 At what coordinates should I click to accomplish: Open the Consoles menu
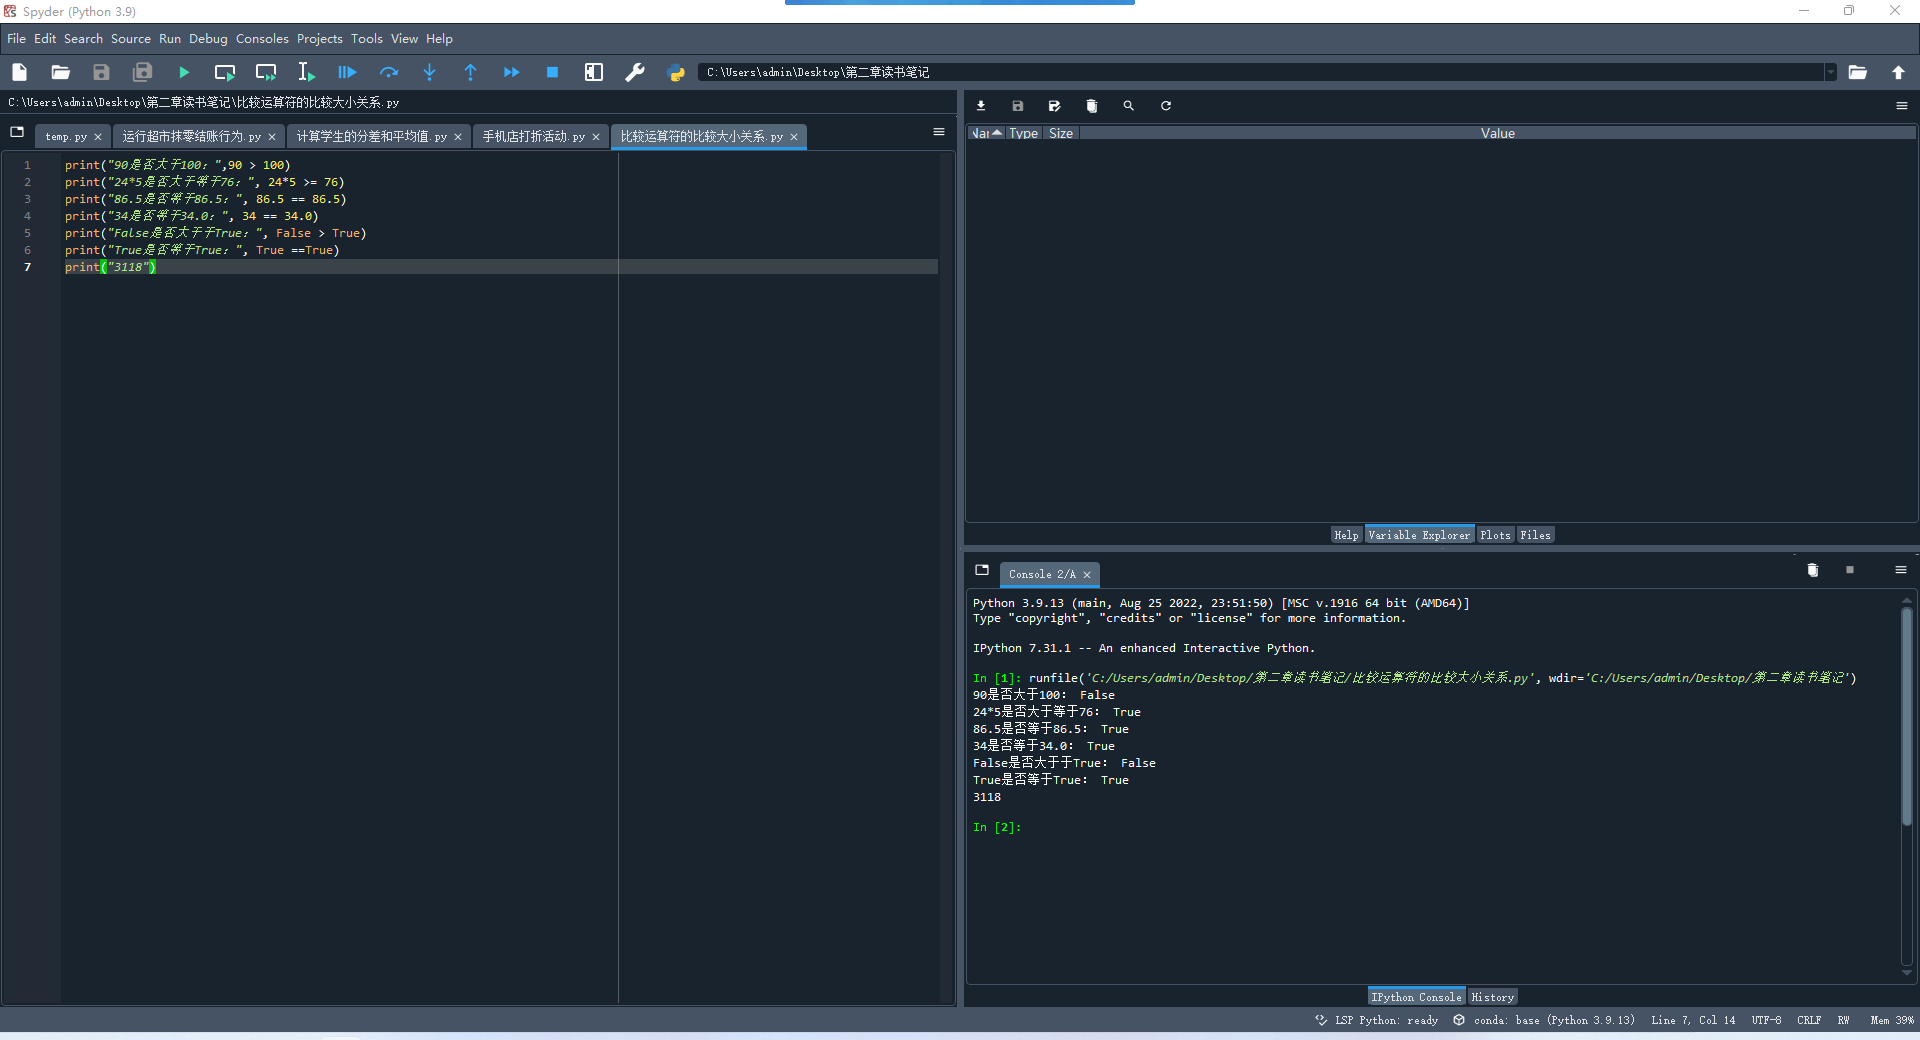tap(262, 39)
